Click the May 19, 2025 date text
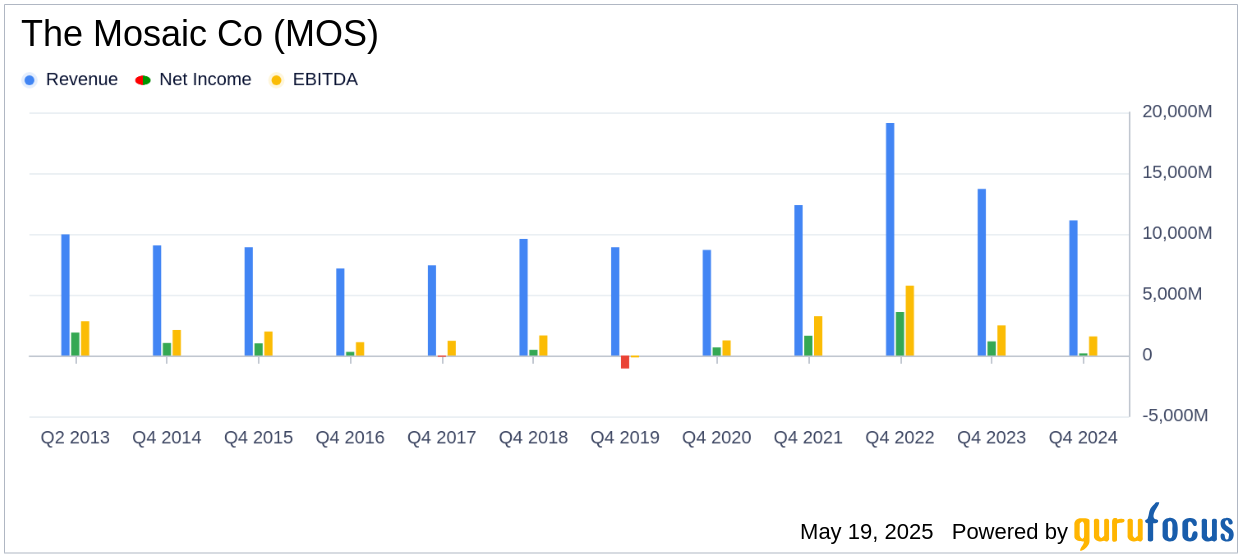1242x557 pixels. coord(866,532)
